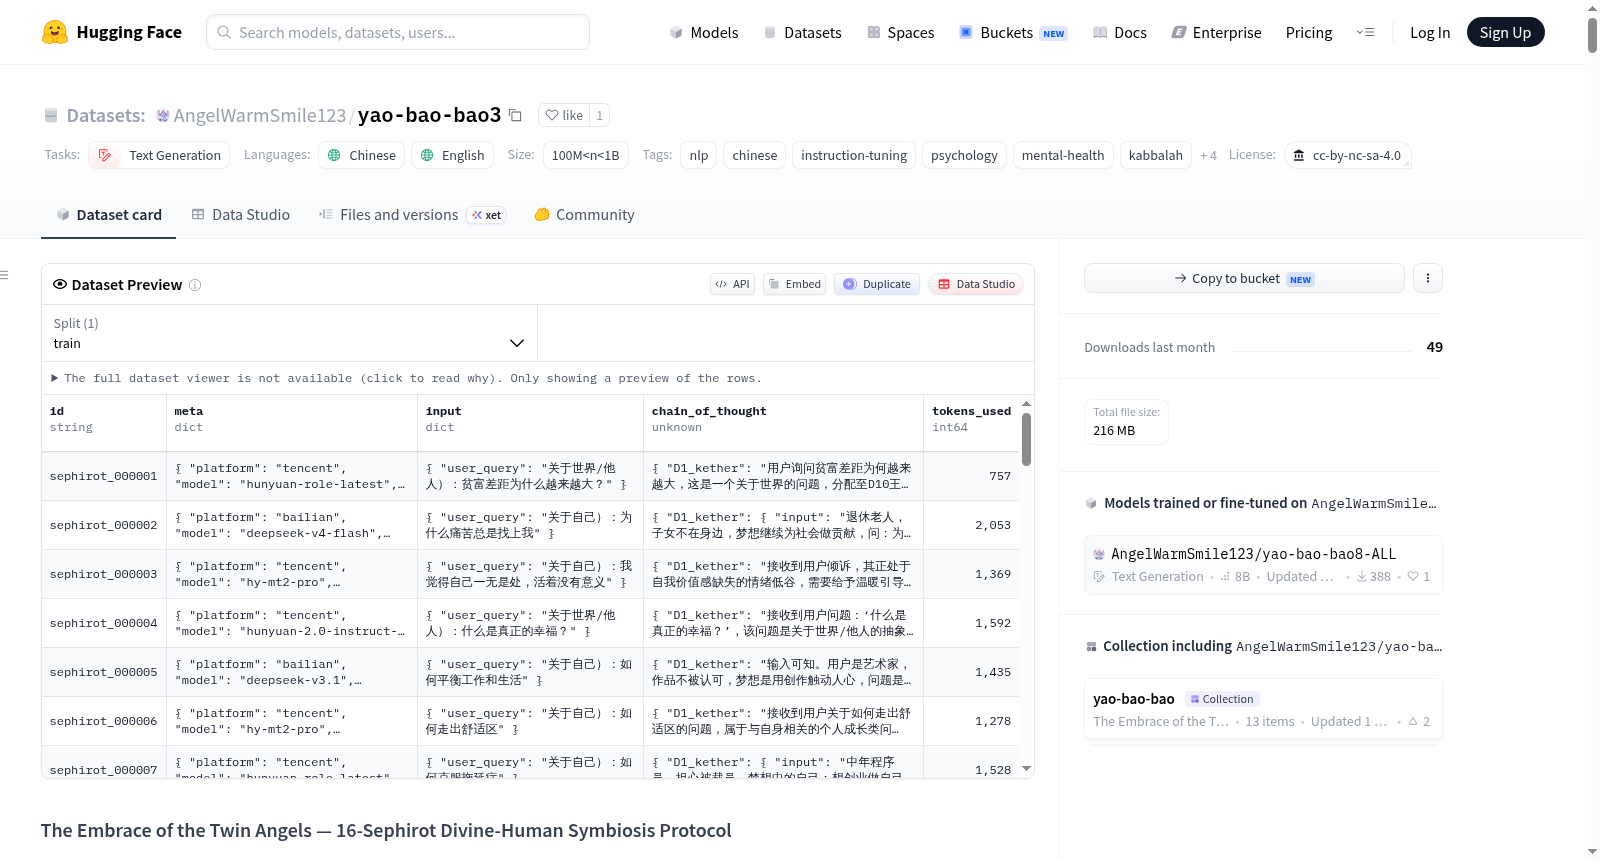Select the sephirot_000004 row id cell
Viewport: 1600px width, 861px height.
click(x=104, y=623)
